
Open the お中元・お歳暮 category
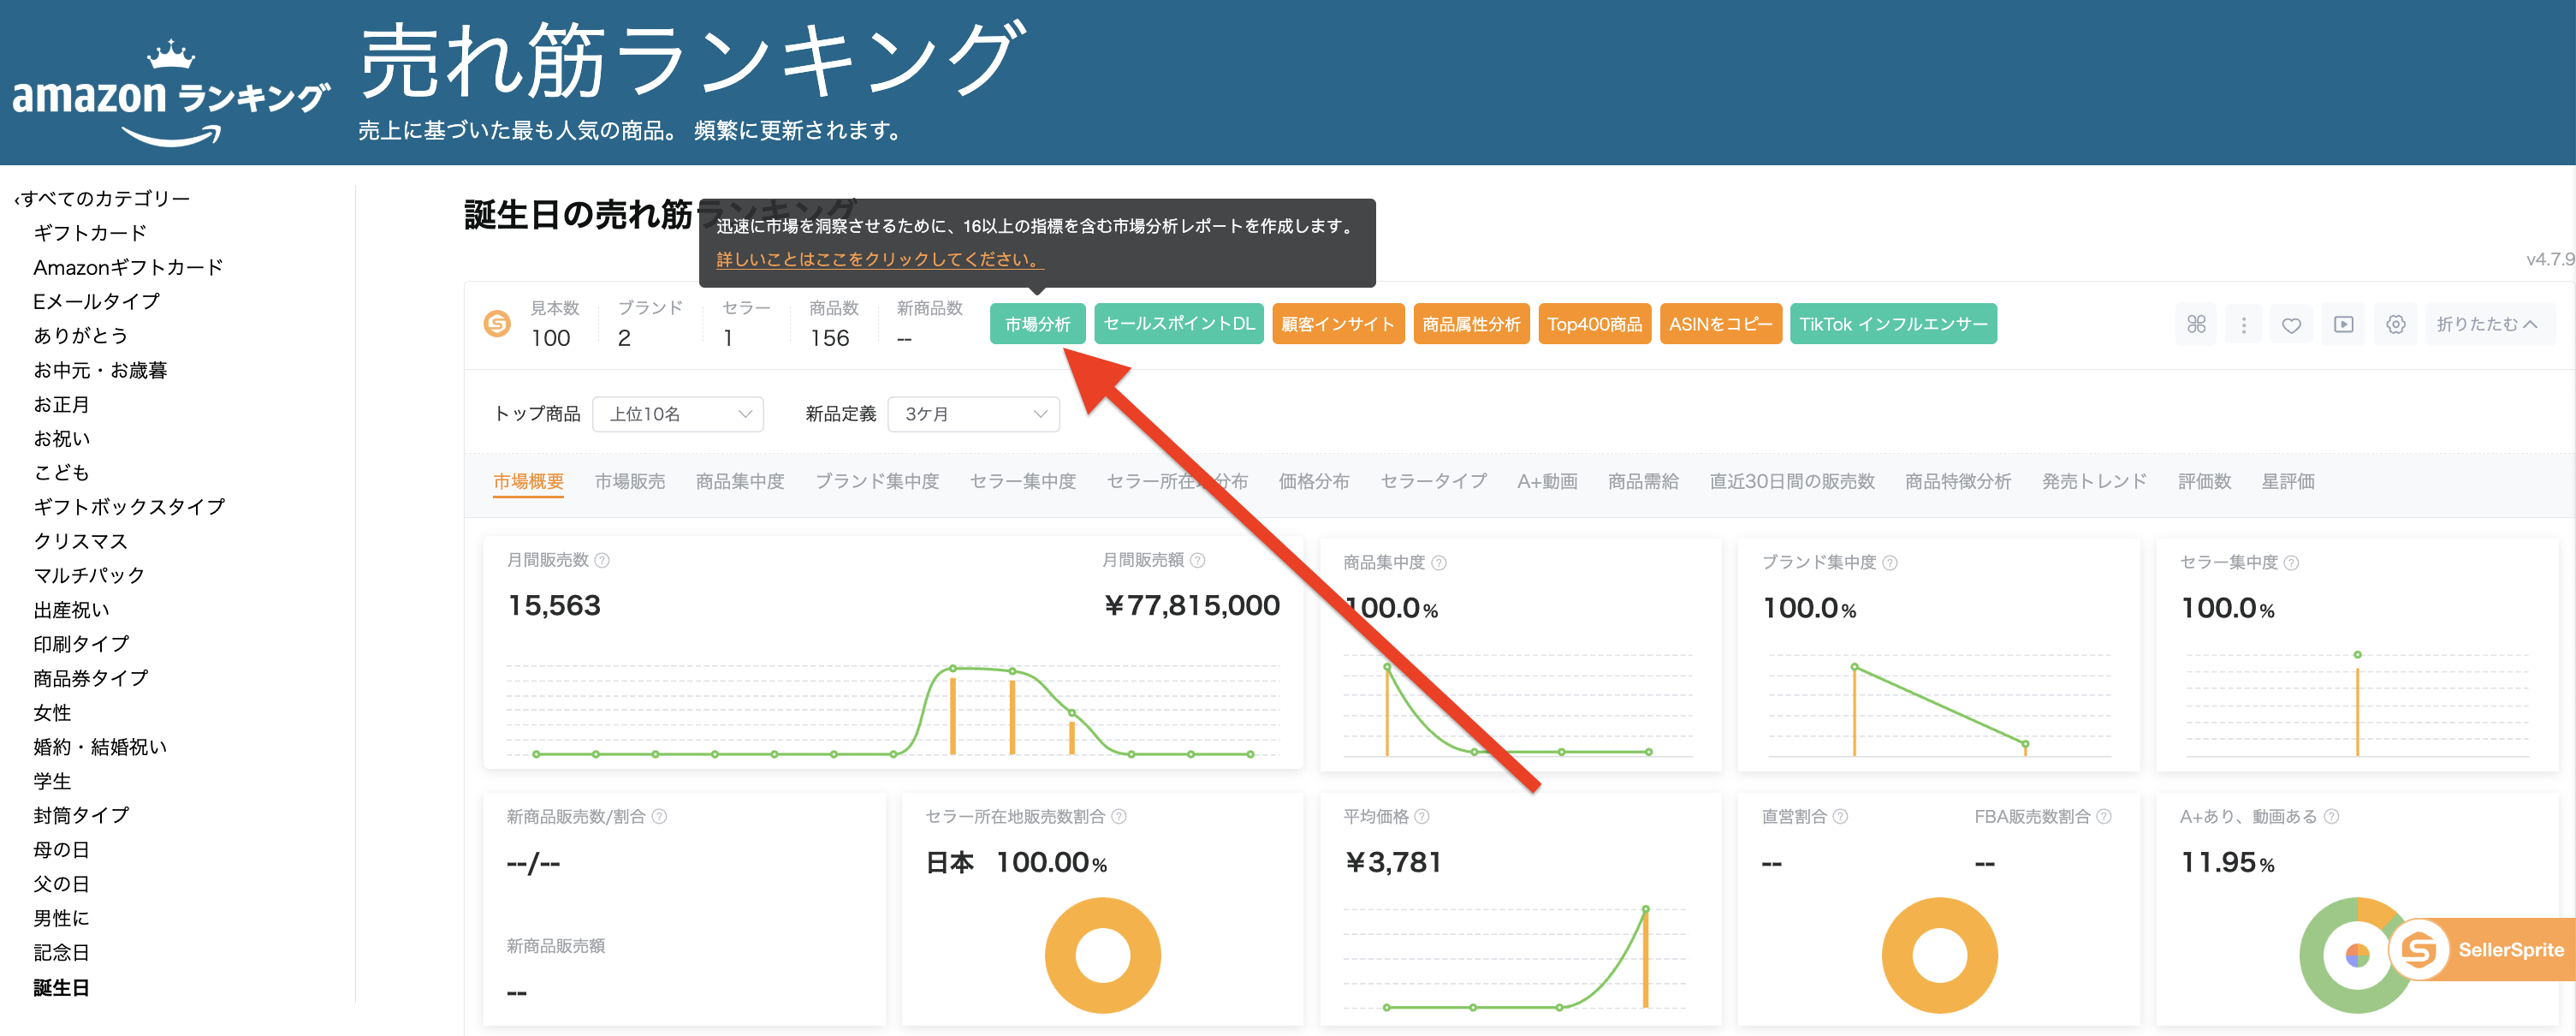click(x=100, y=370)
